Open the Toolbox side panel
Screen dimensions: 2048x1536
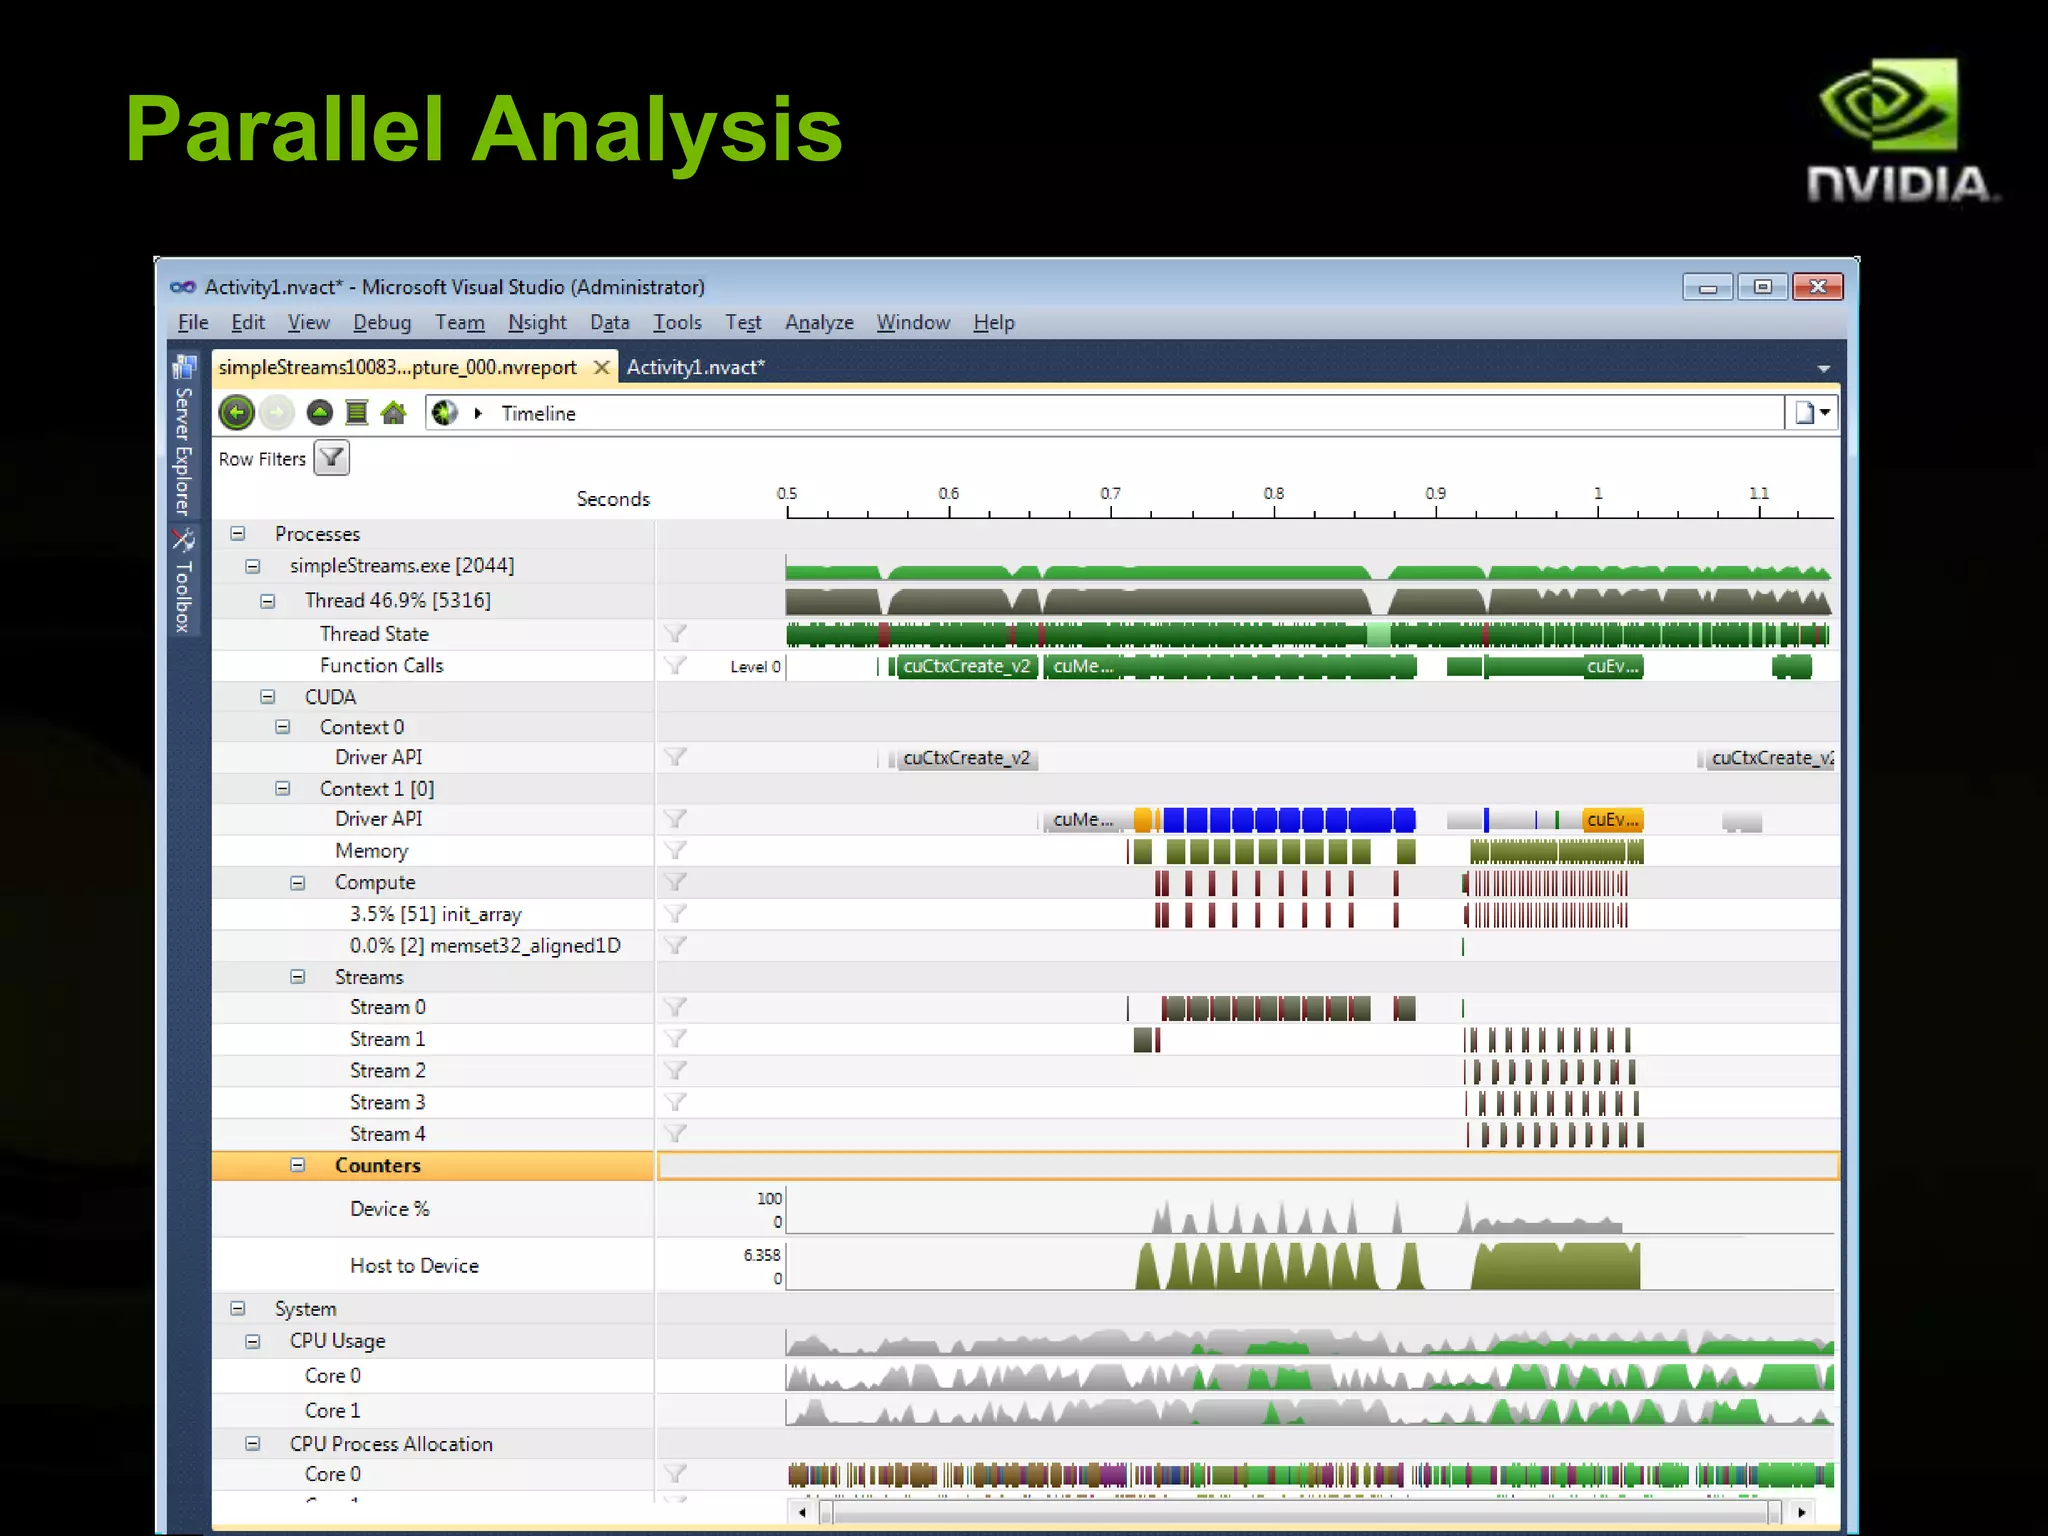pos(183,580)
